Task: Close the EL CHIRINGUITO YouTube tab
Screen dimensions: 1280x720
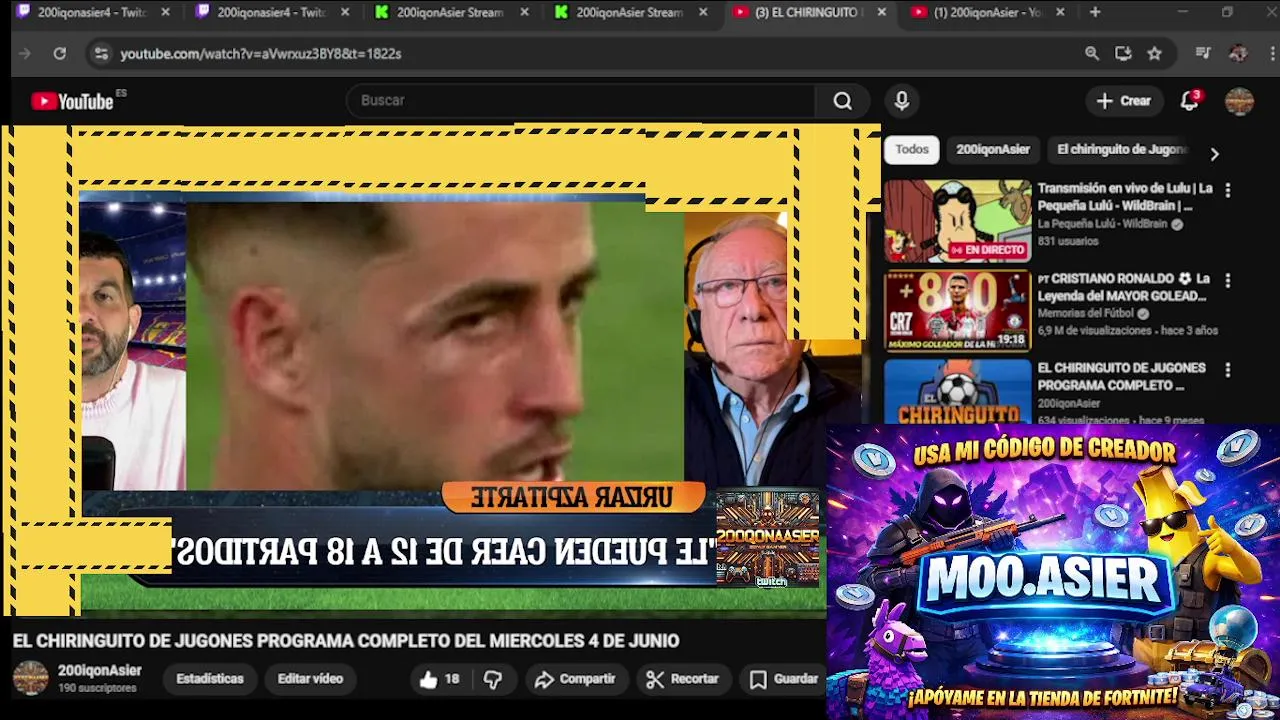Action: 881,13
